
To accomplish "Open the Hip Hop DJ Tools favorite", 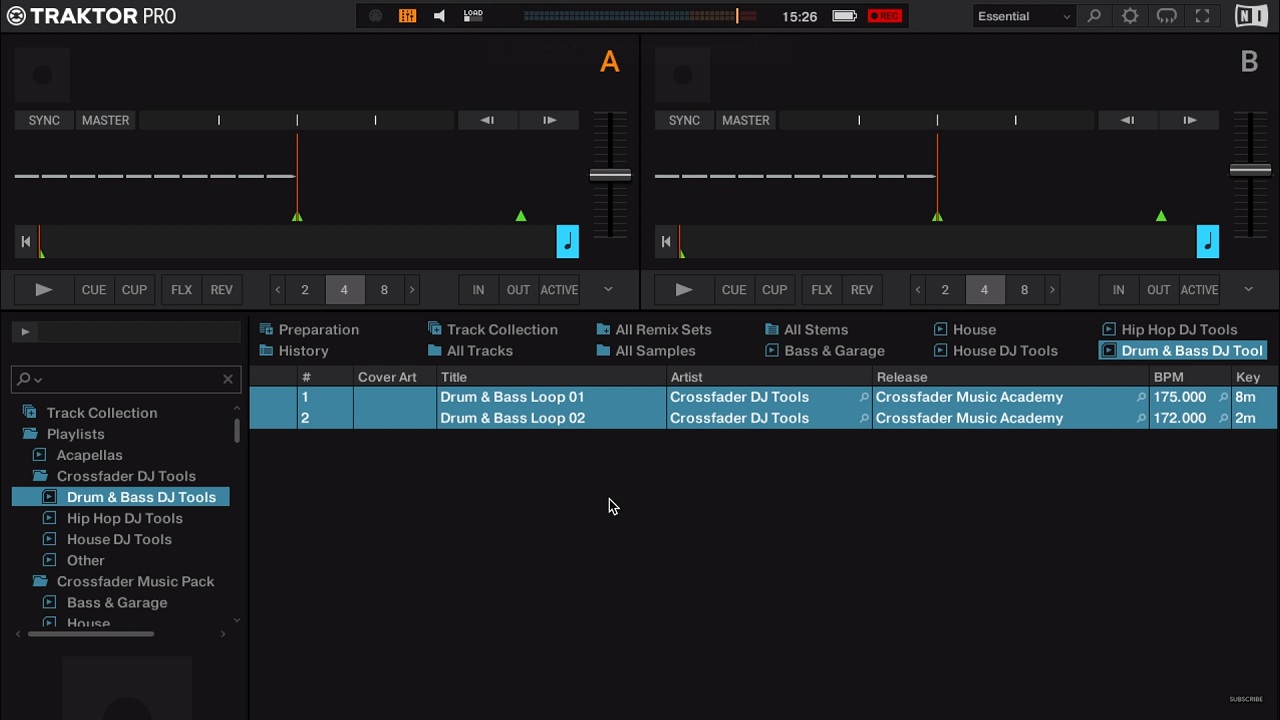I will [1178, 330].
